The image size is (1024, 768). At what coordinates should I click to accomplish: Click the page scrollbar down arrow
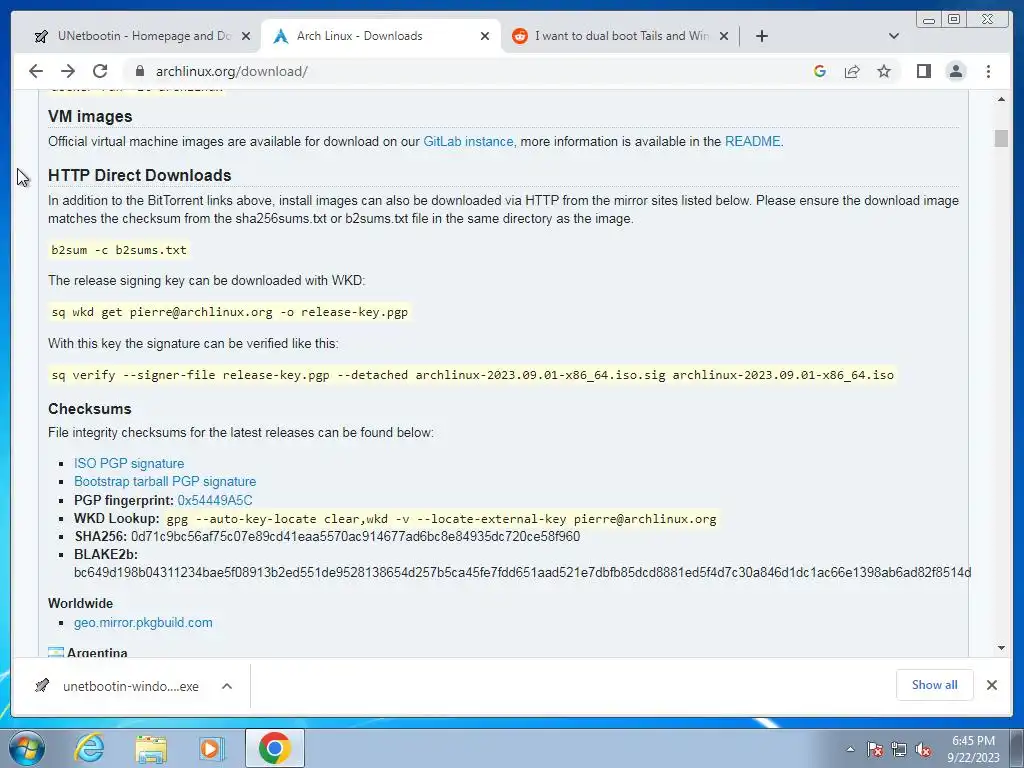1001,648
